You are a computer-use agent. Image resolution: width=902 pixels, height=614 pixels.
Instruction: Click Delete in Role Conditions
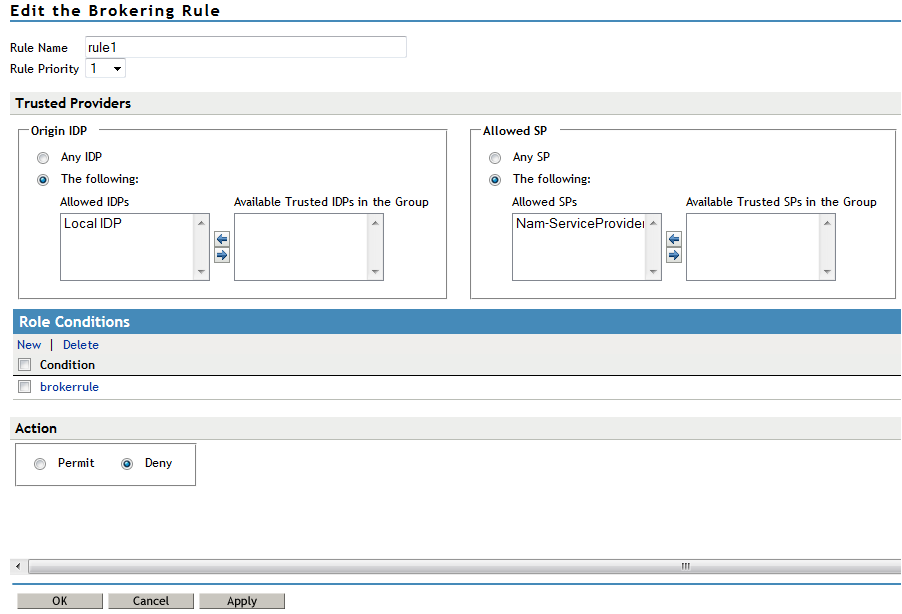point(81,345)
